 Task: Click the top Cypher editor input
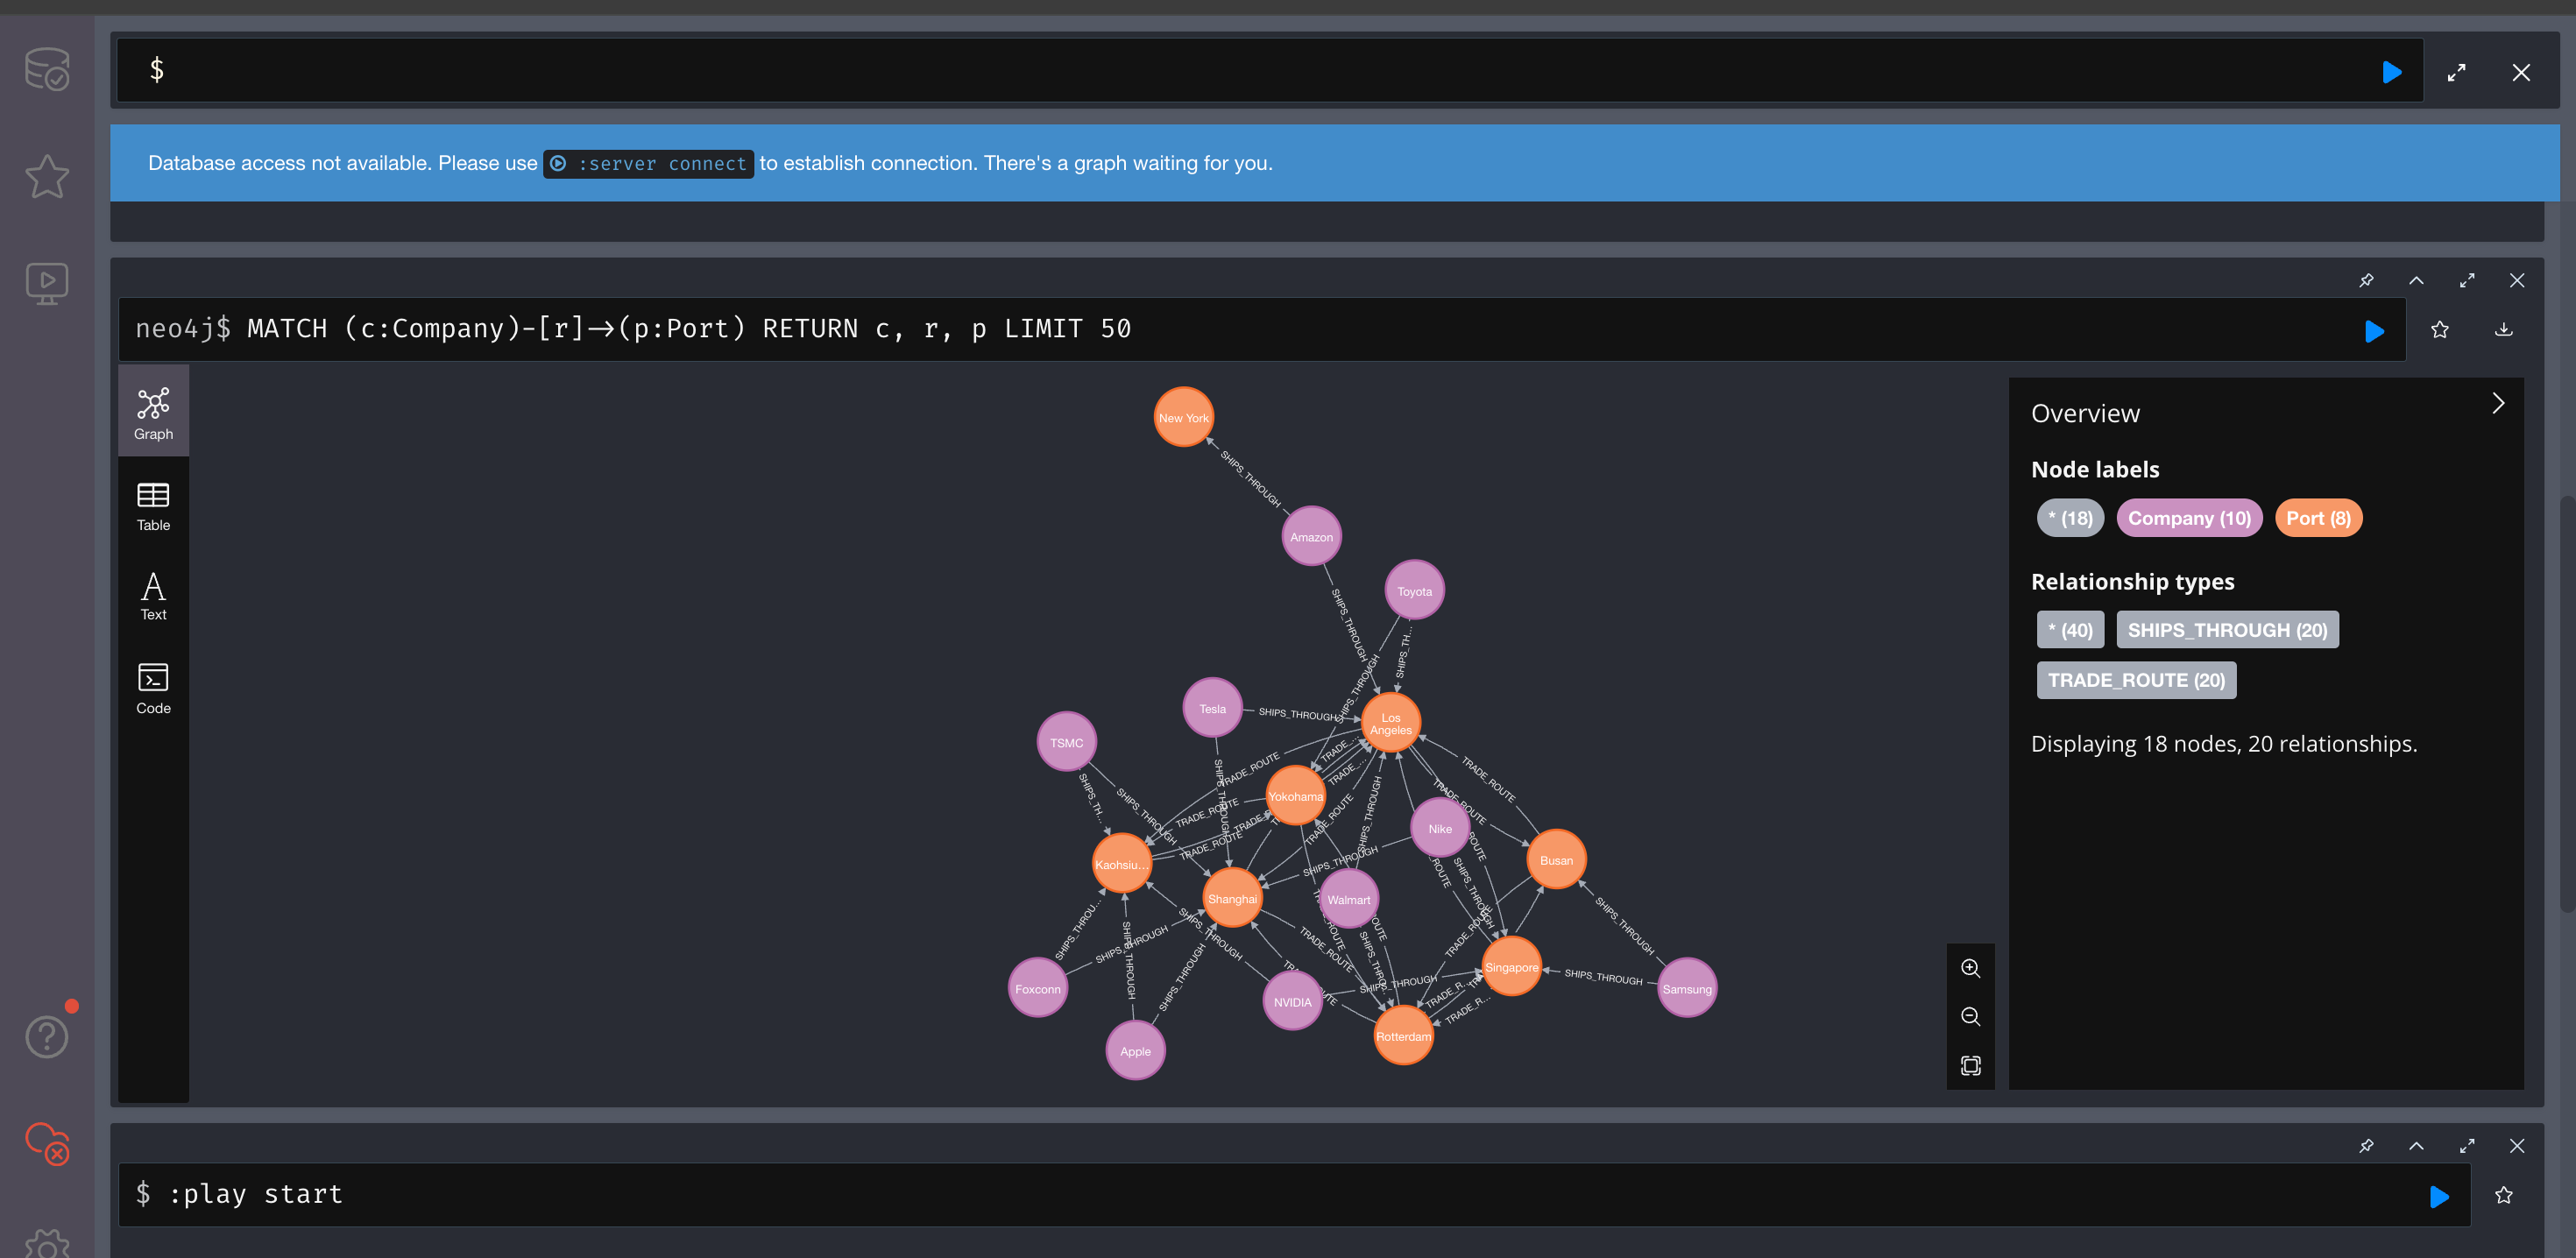(1270, 70)
